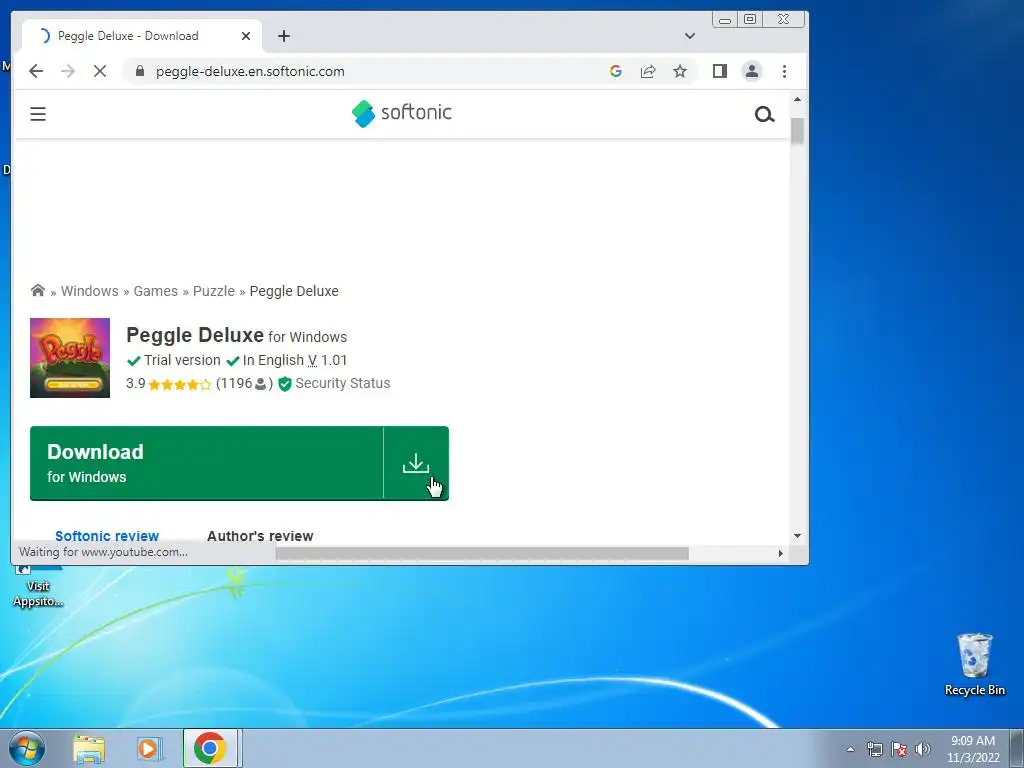The image size is (1024, 768).
Task: Open the Windows Start button
Action: coord(27,748)
